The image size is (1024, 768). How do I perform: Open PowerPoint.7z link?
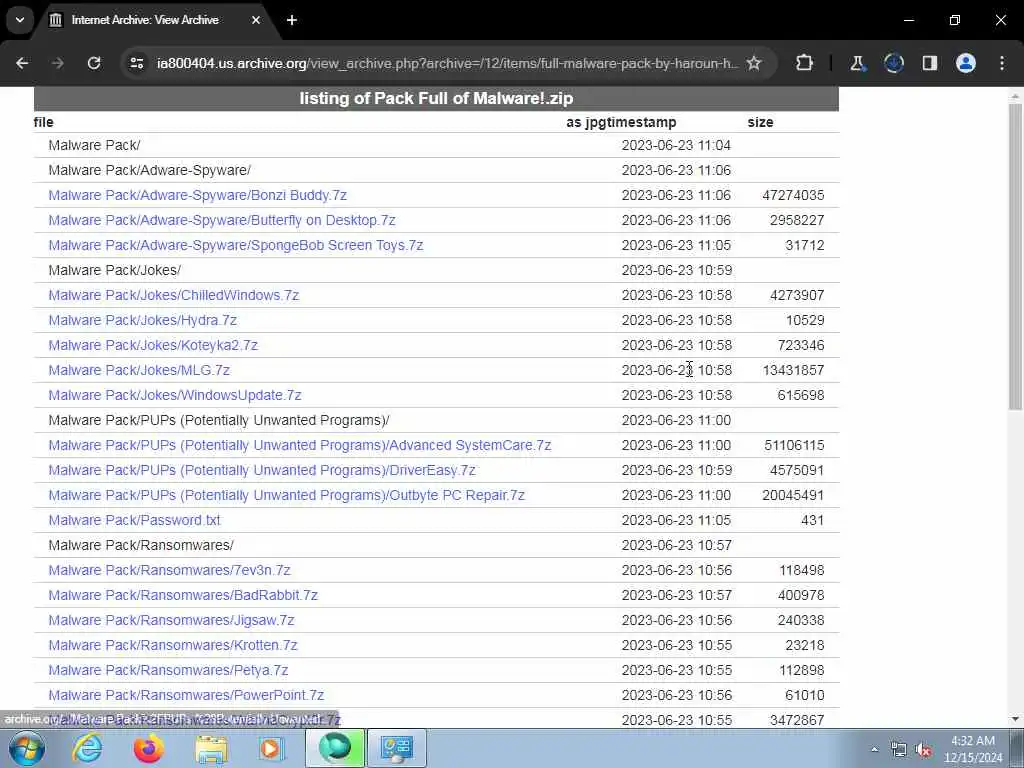click(186, 696)
